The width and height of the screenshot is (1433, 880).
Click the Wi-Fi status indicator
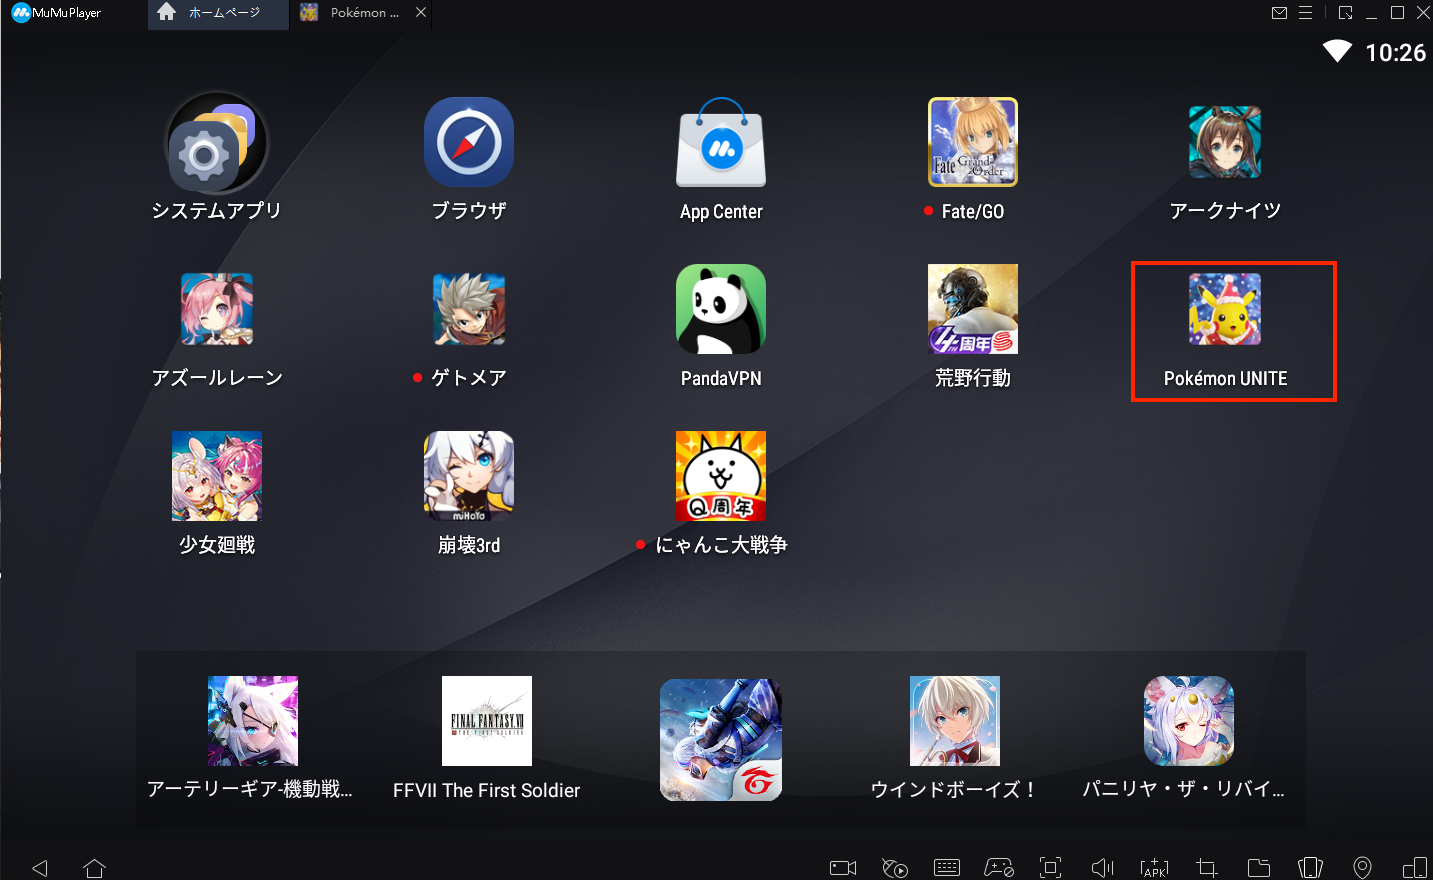(1337, 52)
